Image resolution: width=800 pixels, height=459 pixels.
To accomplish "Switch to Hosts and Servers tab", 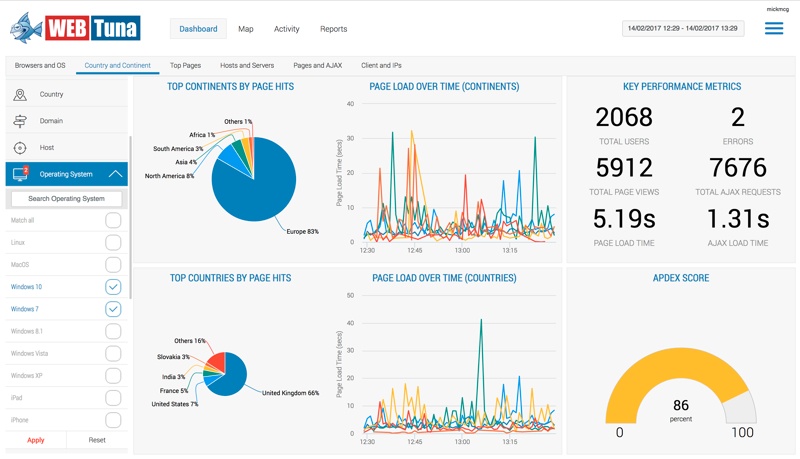I will pos(247,65).
